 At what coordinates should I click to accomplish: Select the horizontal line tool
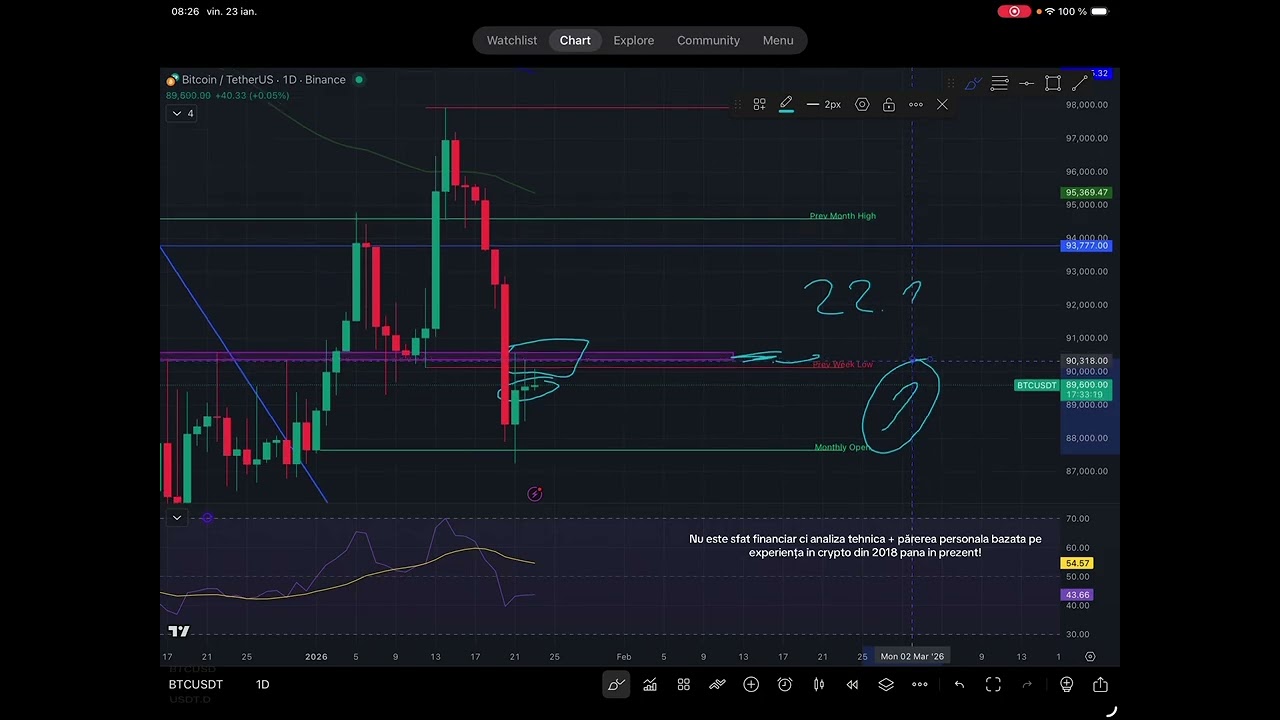pos(1026,84)
